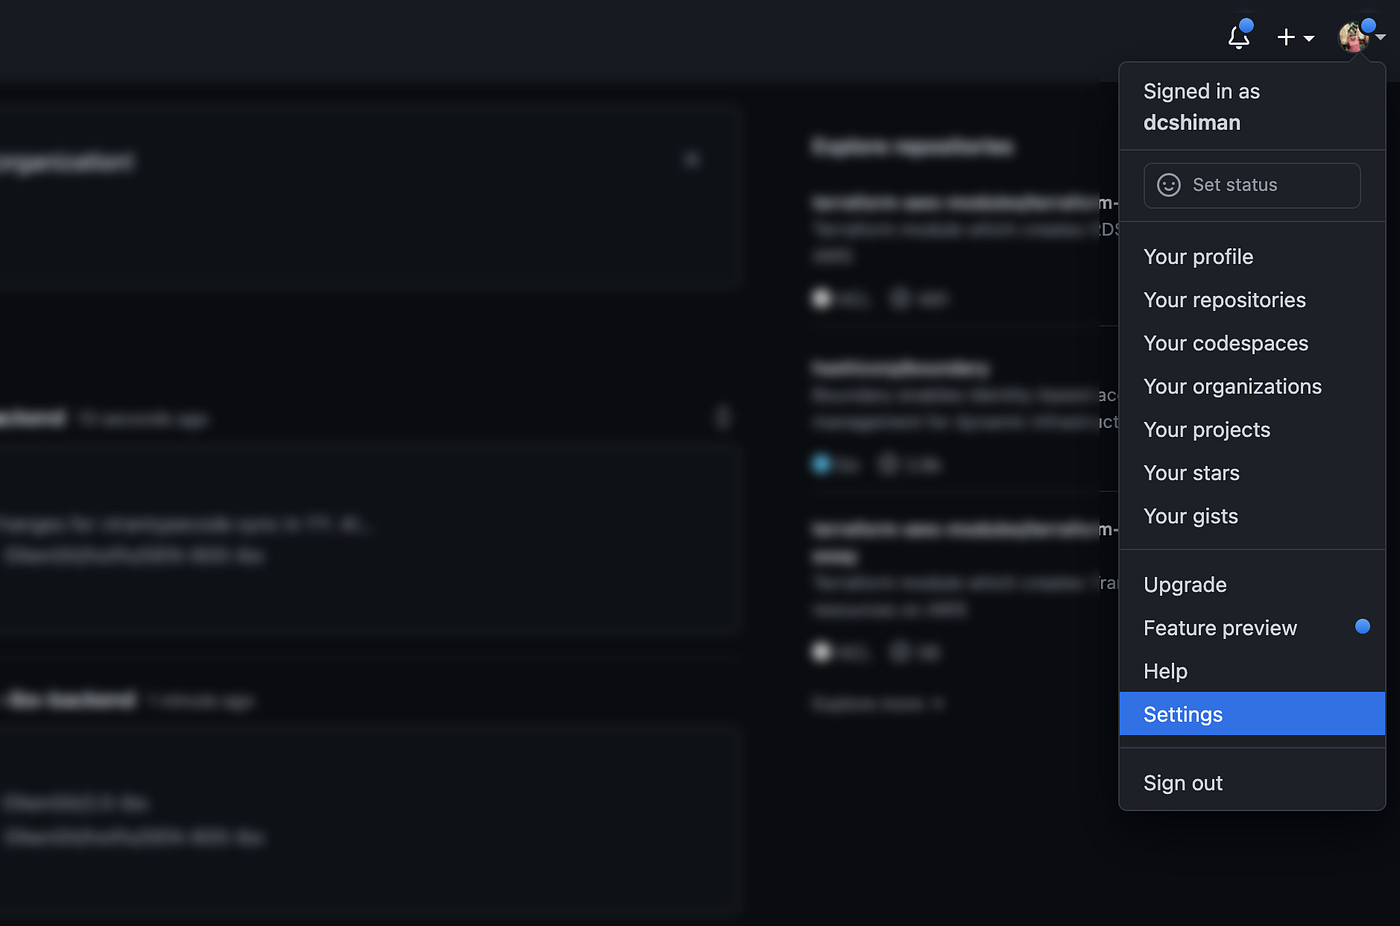This screenshot has width=1400, height=926.
Task: Click the blue dot beside Feature preview
Action: [x=1362, y=626]
